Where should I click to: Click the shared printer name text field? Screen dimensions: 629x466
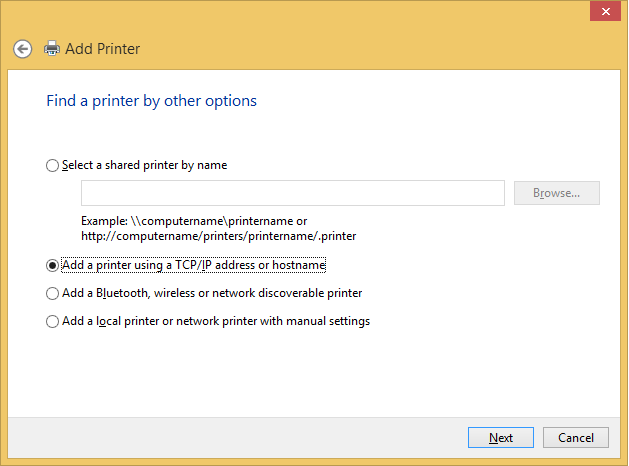tap(292, 193)
